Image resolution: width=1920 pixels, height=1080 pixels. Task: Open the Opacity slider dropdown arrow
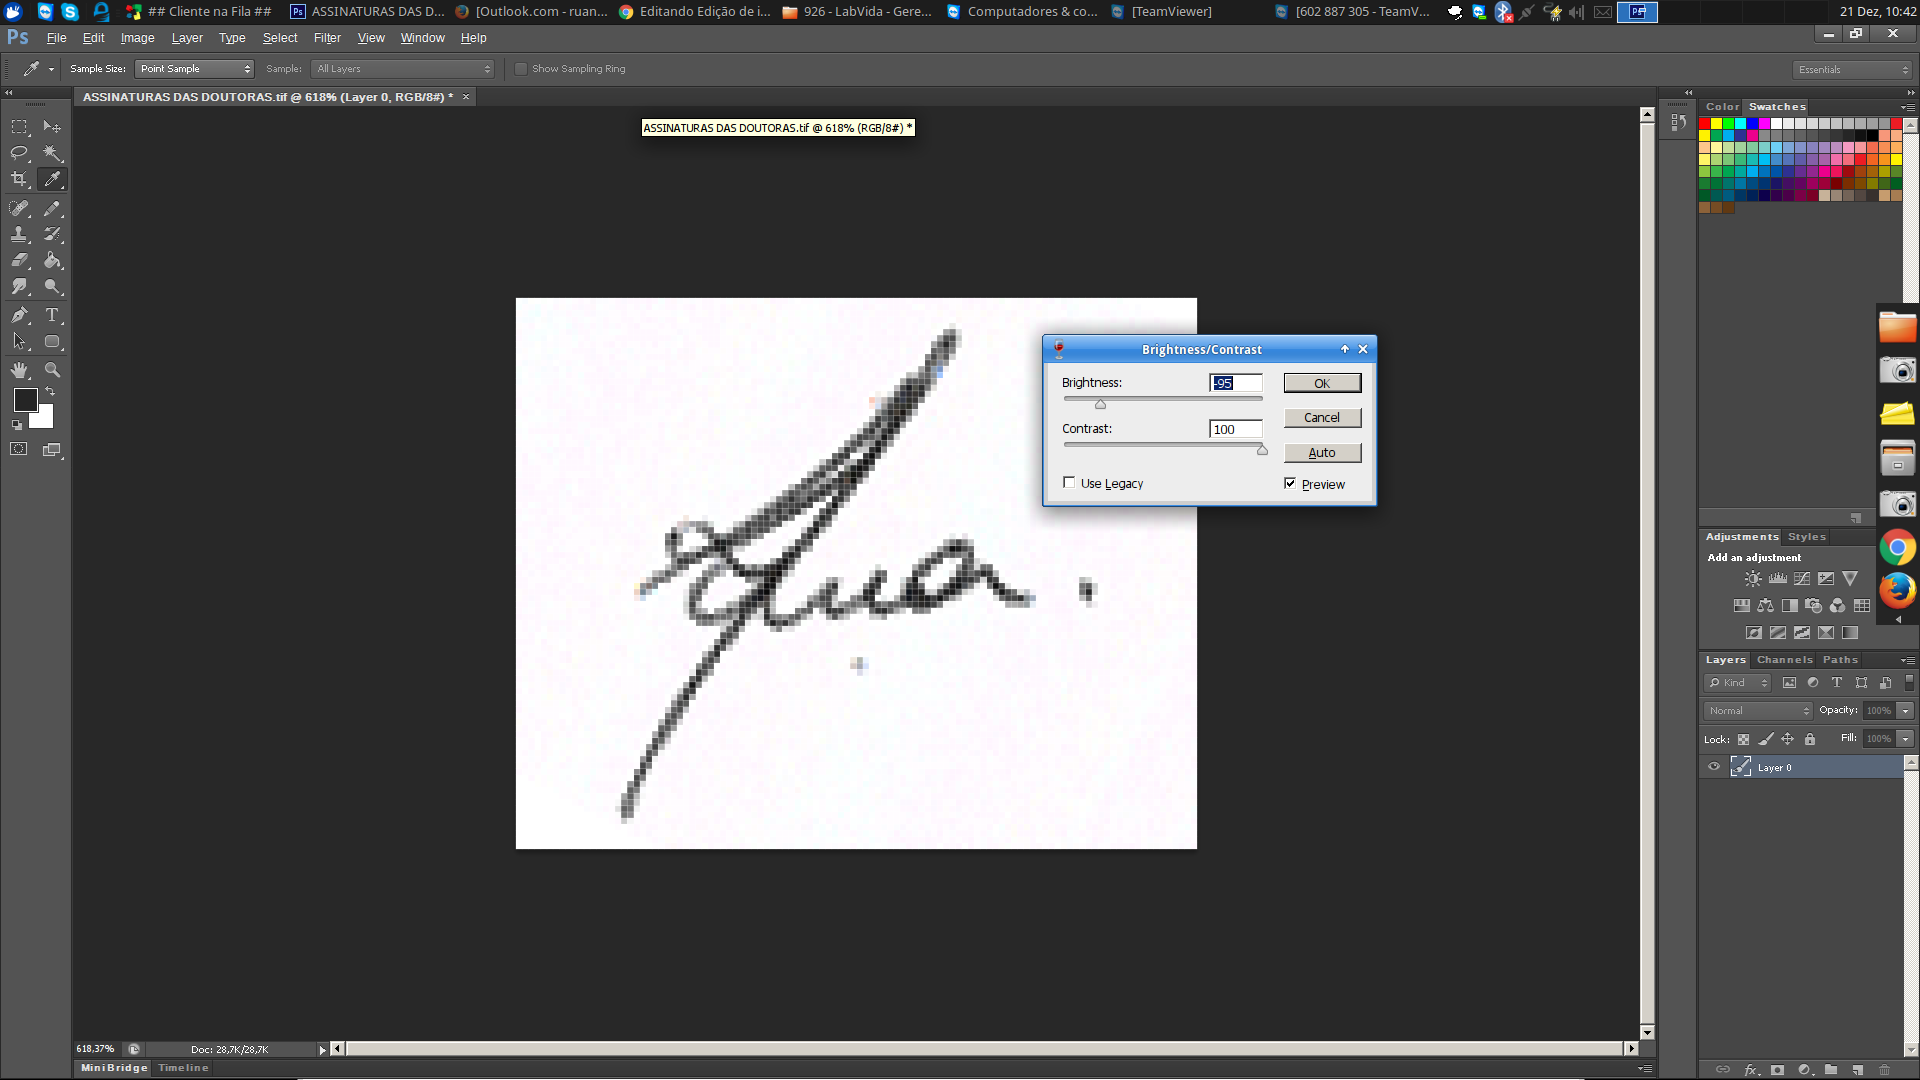click(x=1906, y=711)
